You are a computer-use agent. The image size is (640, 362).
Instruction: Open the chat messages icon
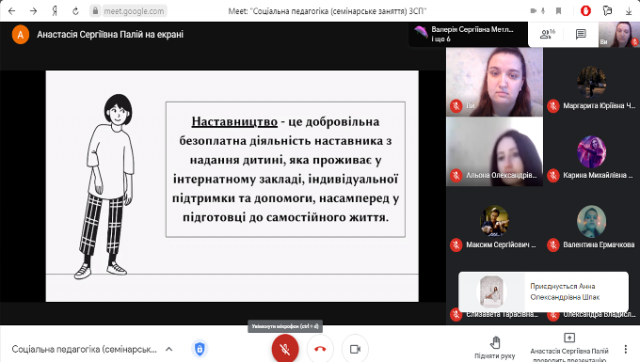pyautogui.click(x=581, y=34)
